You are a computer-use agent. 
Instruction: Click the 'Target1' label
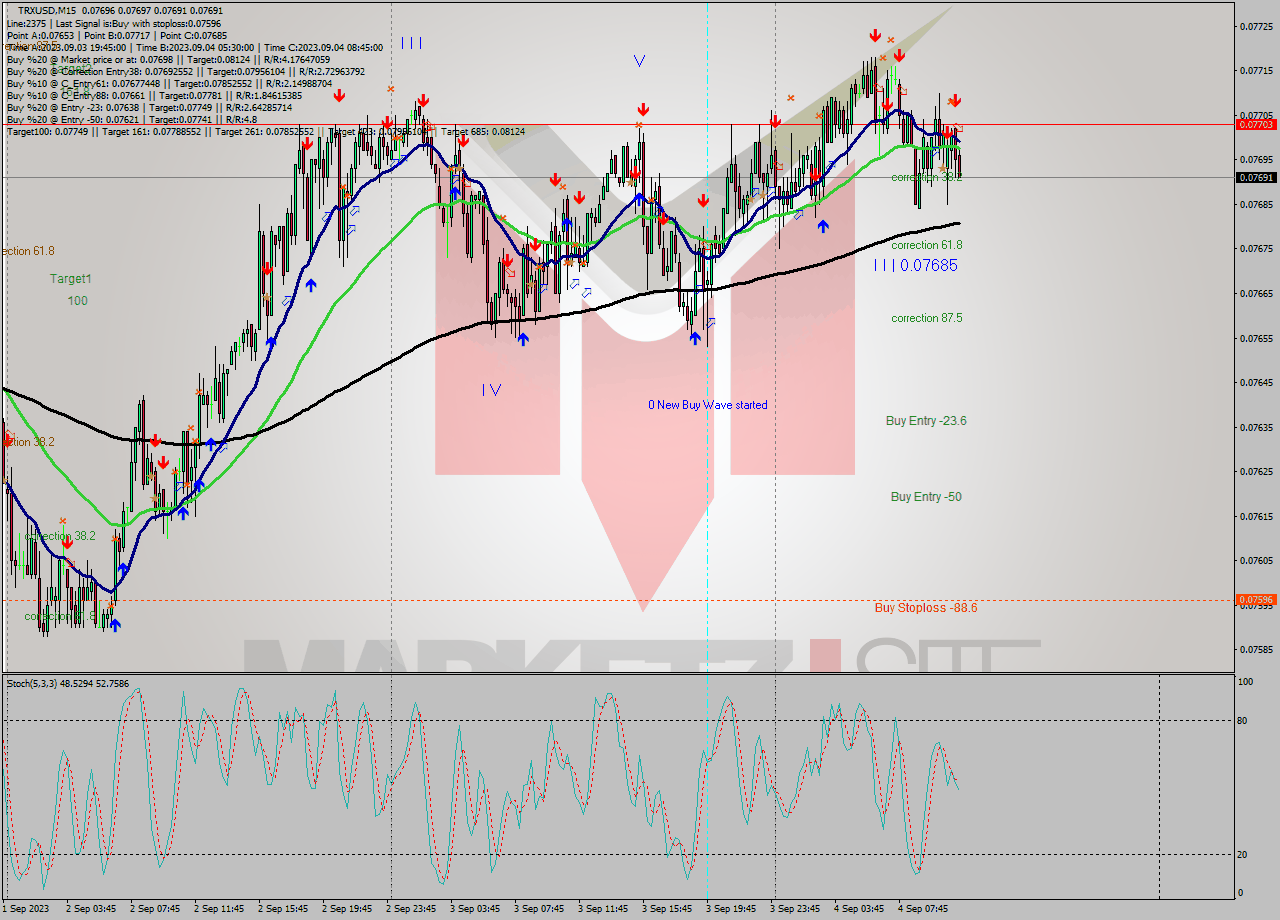(71, 279)
